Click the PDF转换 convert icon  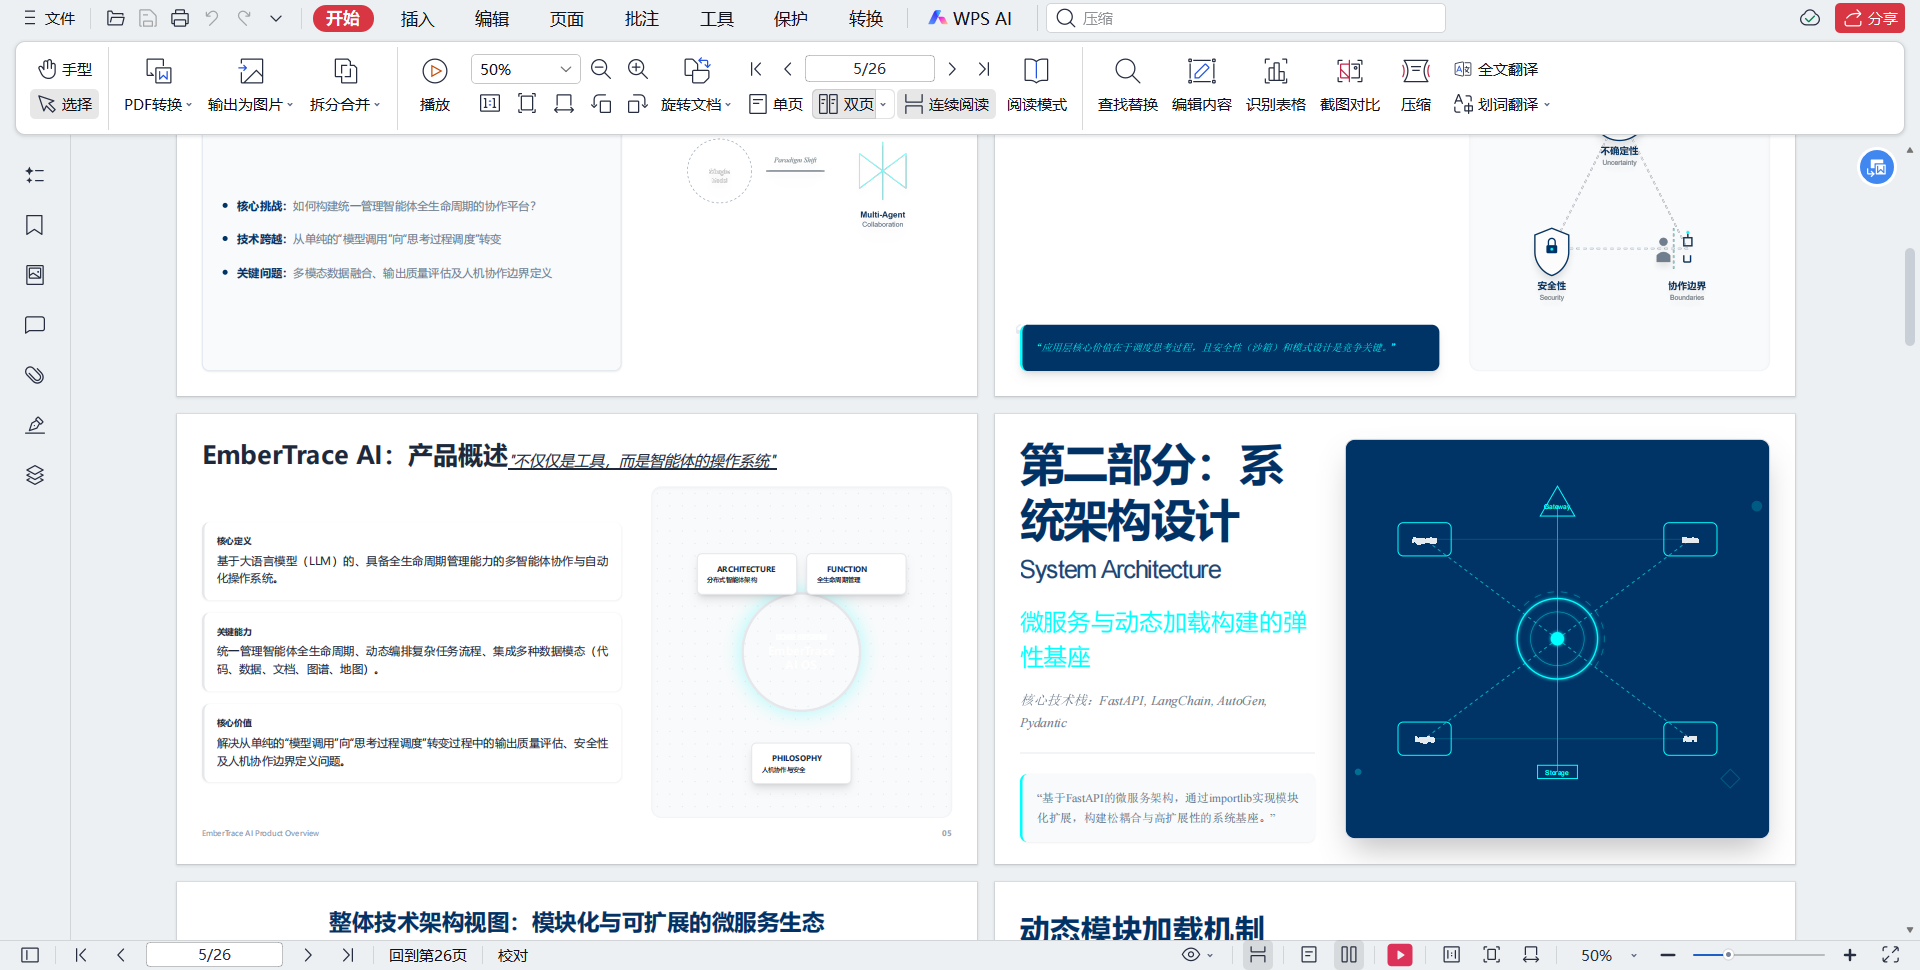tap(158, 70)
